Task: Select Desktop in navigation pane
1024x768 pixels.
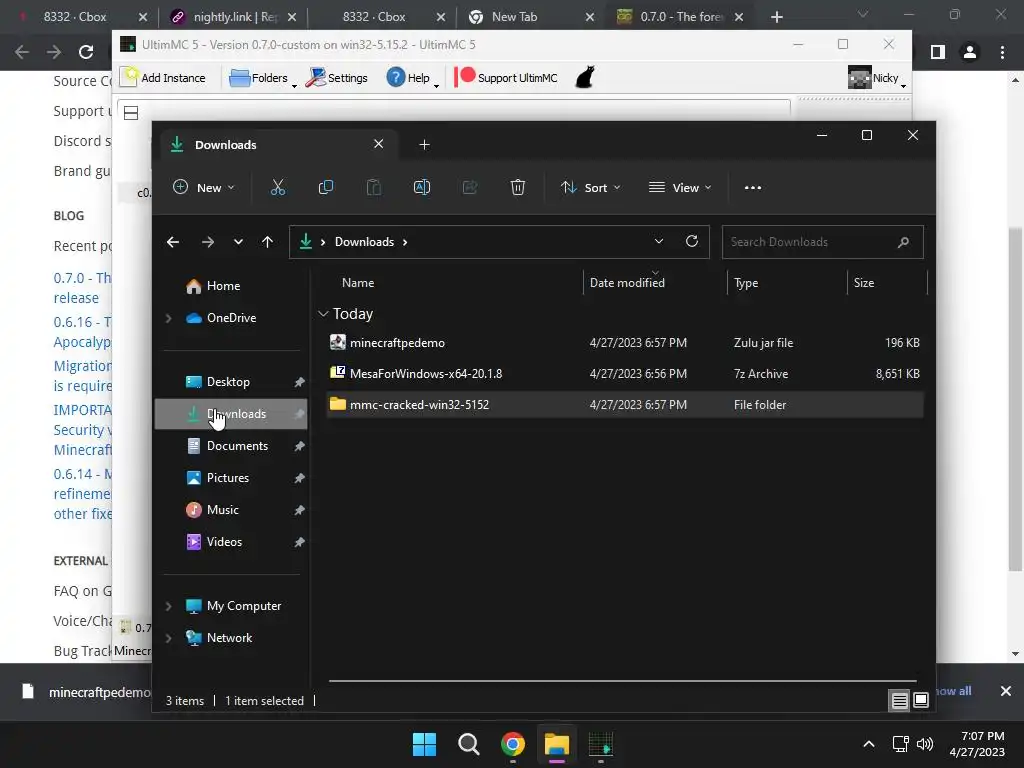Action: [231, 382]
